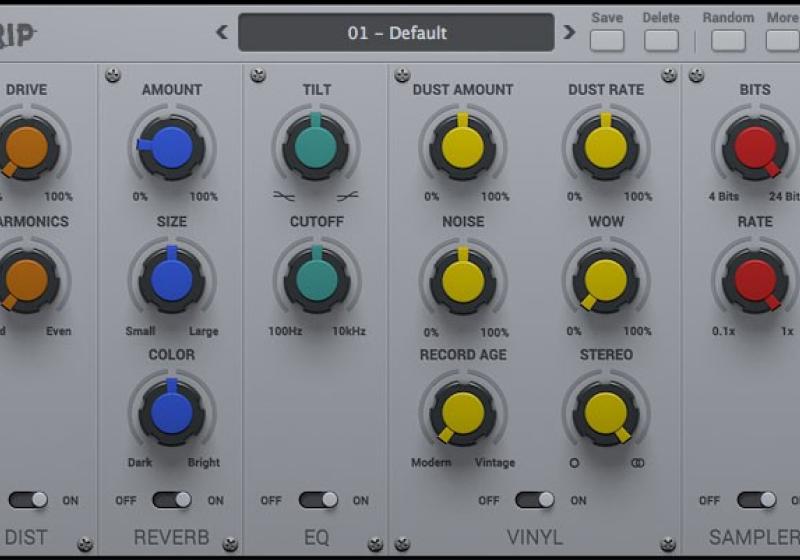Click the blue reverb Amount knob
The width and height of the screenshot is (800, 560).
171,147
